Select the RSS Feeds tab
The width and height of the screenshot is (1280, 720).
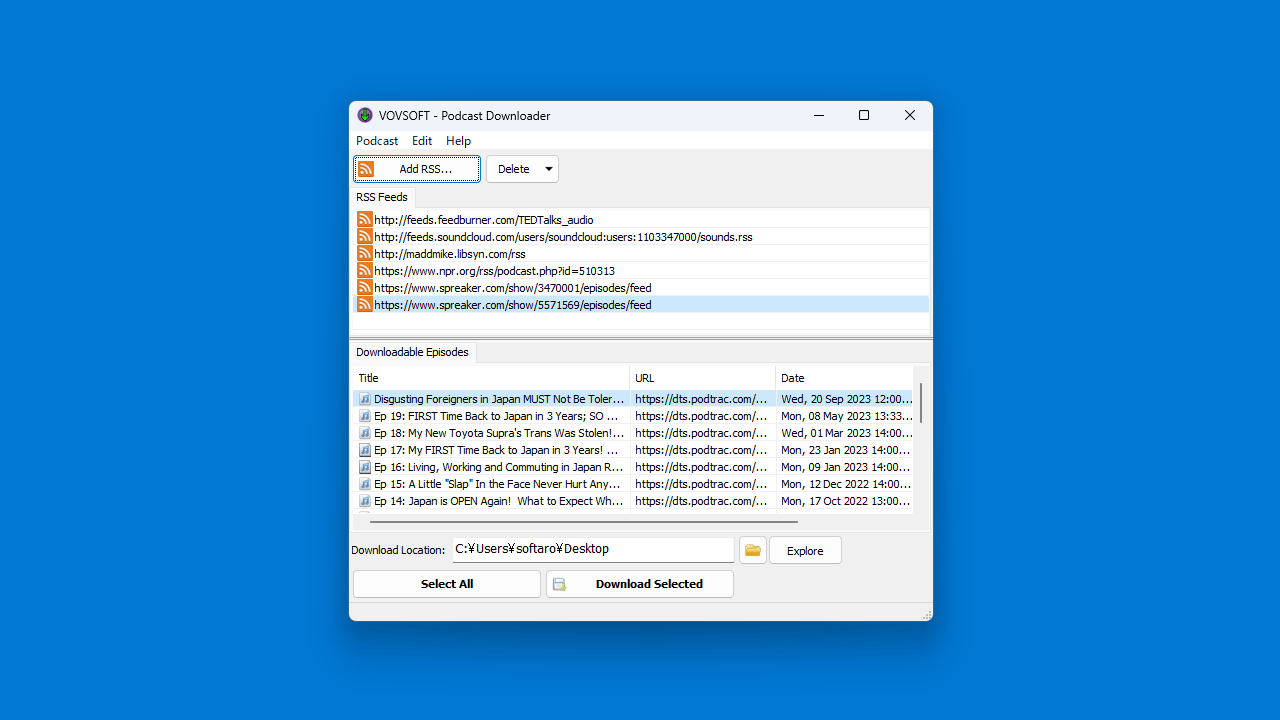tap(382, 197)
